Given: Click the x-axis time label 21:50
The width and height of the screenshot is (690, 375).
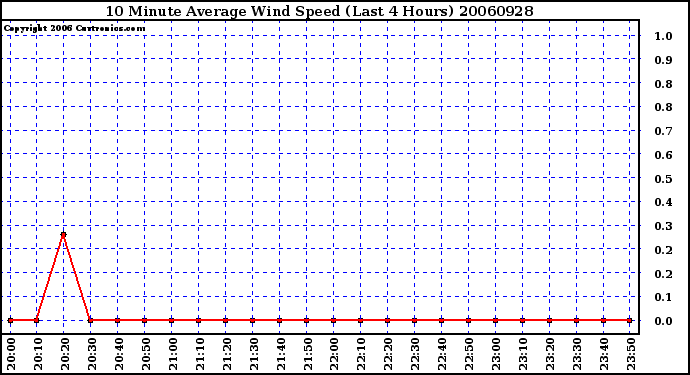Looking at the screenshot, I should (x=308, y=354).
